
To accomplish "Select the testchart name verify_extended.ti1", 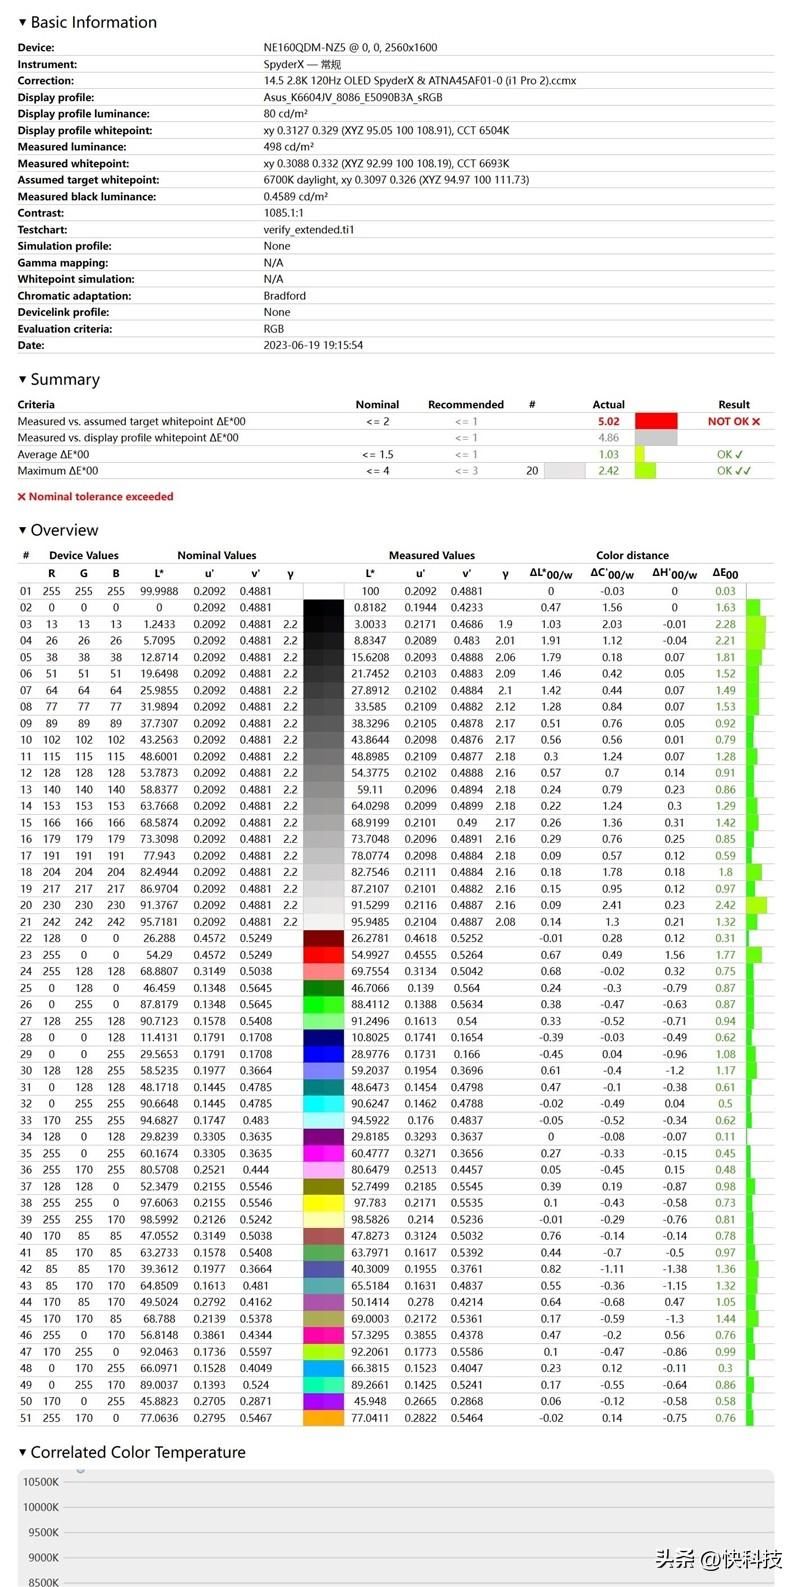I will [309, 230].
